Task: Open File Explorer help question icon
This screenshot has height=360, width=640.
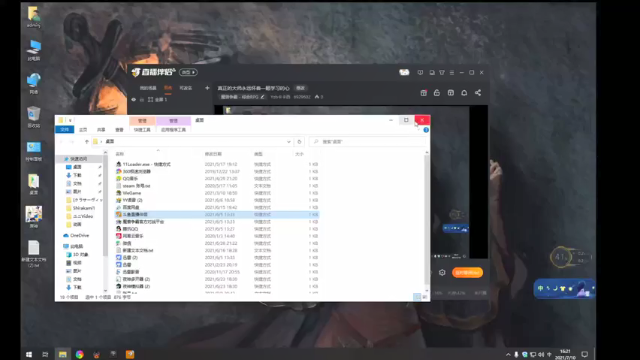Action: tap(426, 130)
